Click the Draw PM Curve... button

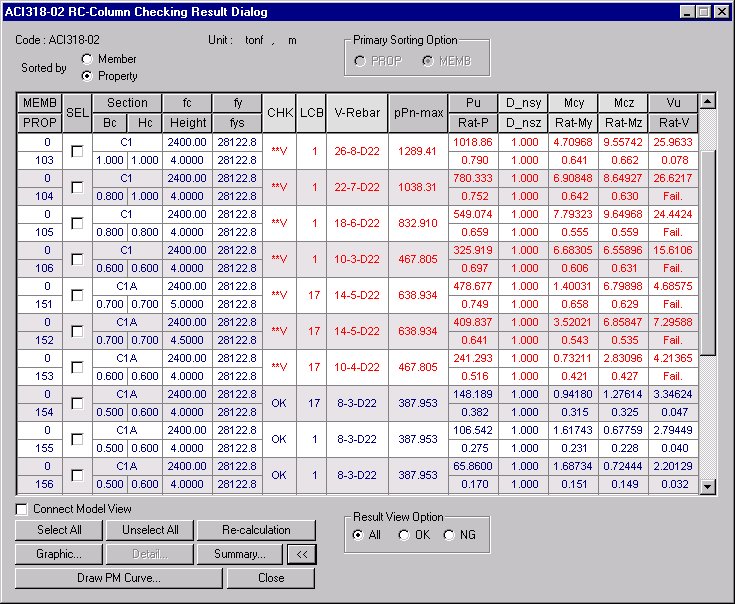point(118,578)
